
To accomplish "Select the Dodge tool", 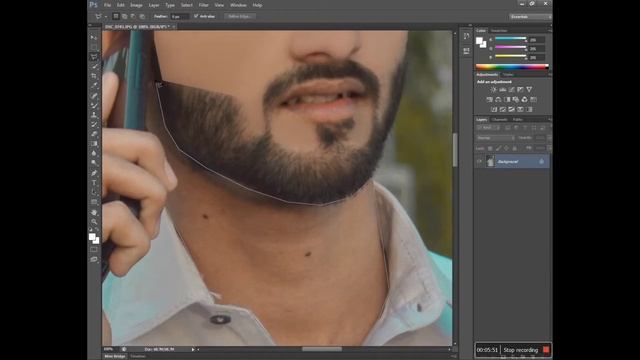I will [x=94, y=163].
